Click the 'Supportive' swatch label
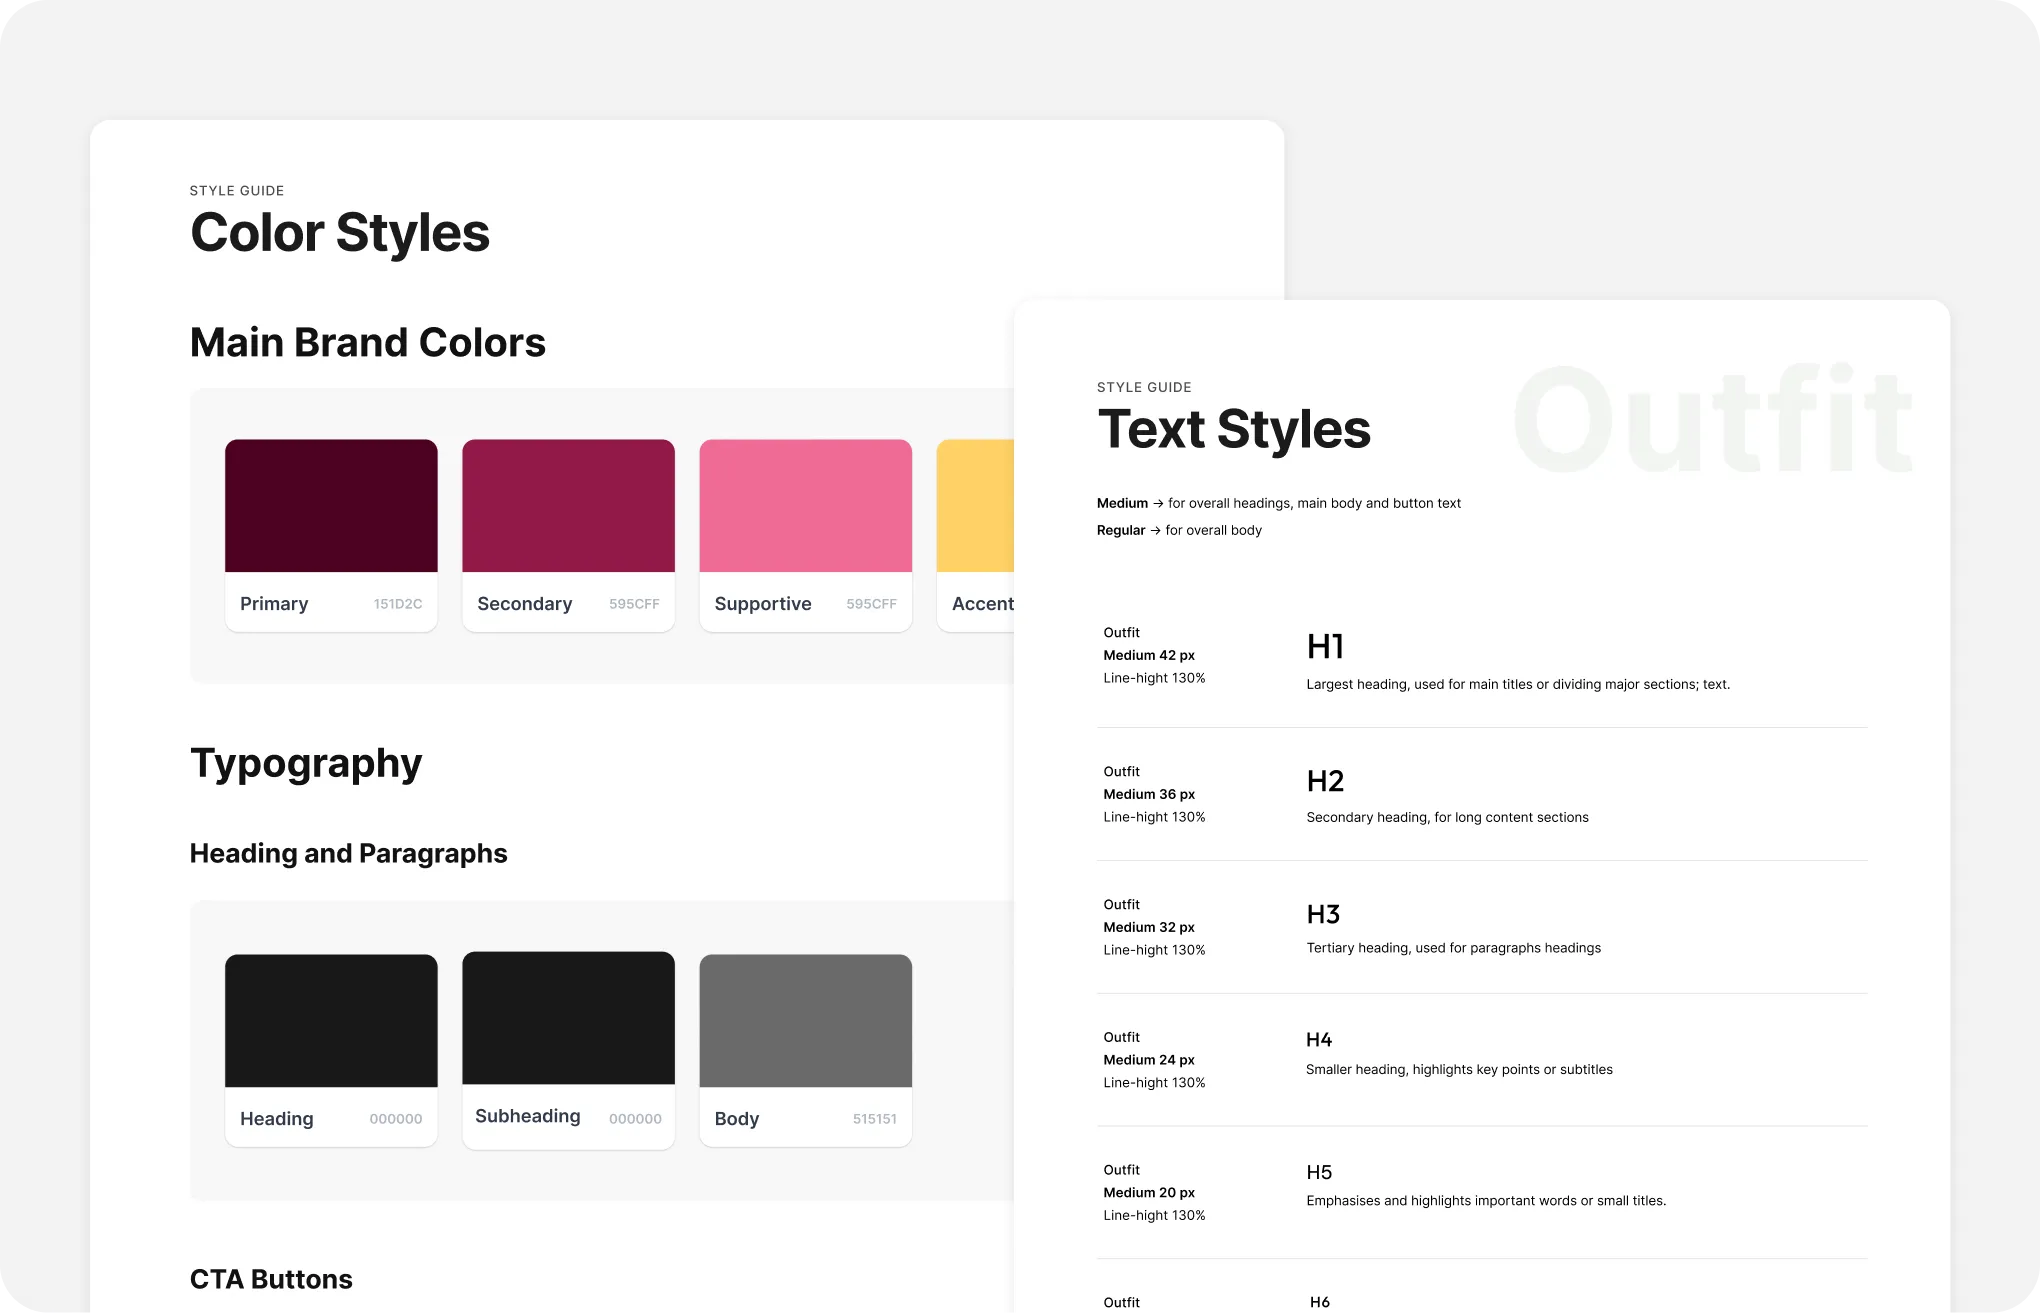2040x1313 pixels. pyautogui.click(x=763, y=604)
